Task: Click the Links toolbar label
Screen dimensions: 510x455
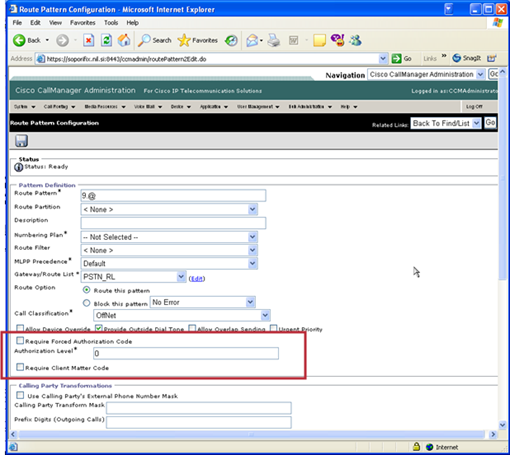Action: click(430, 59)
